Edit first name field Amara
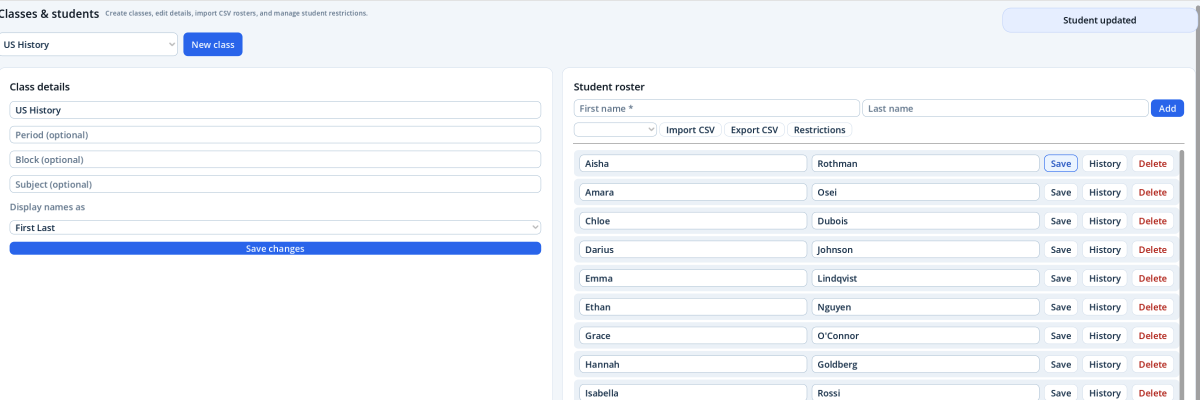Screen dimensions: 1200x400 pos(693,192)
